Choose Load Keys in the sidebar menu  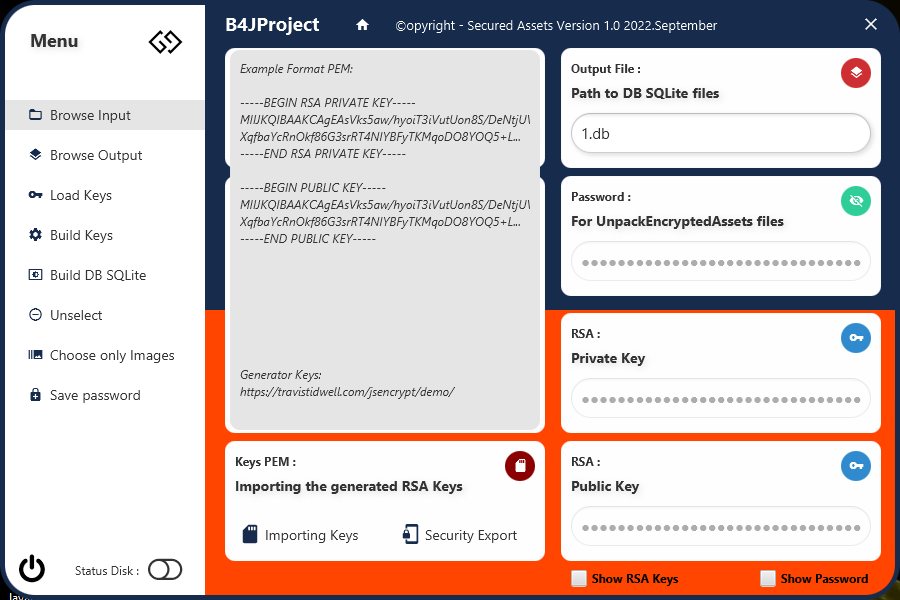coord(81,195)
